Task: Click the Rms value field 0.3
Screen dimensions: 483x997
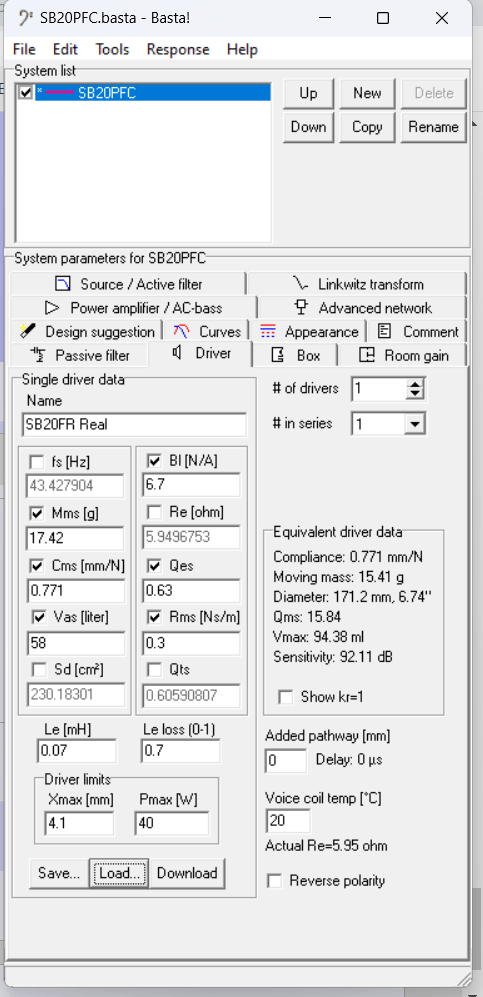Action: coord(191,643)
